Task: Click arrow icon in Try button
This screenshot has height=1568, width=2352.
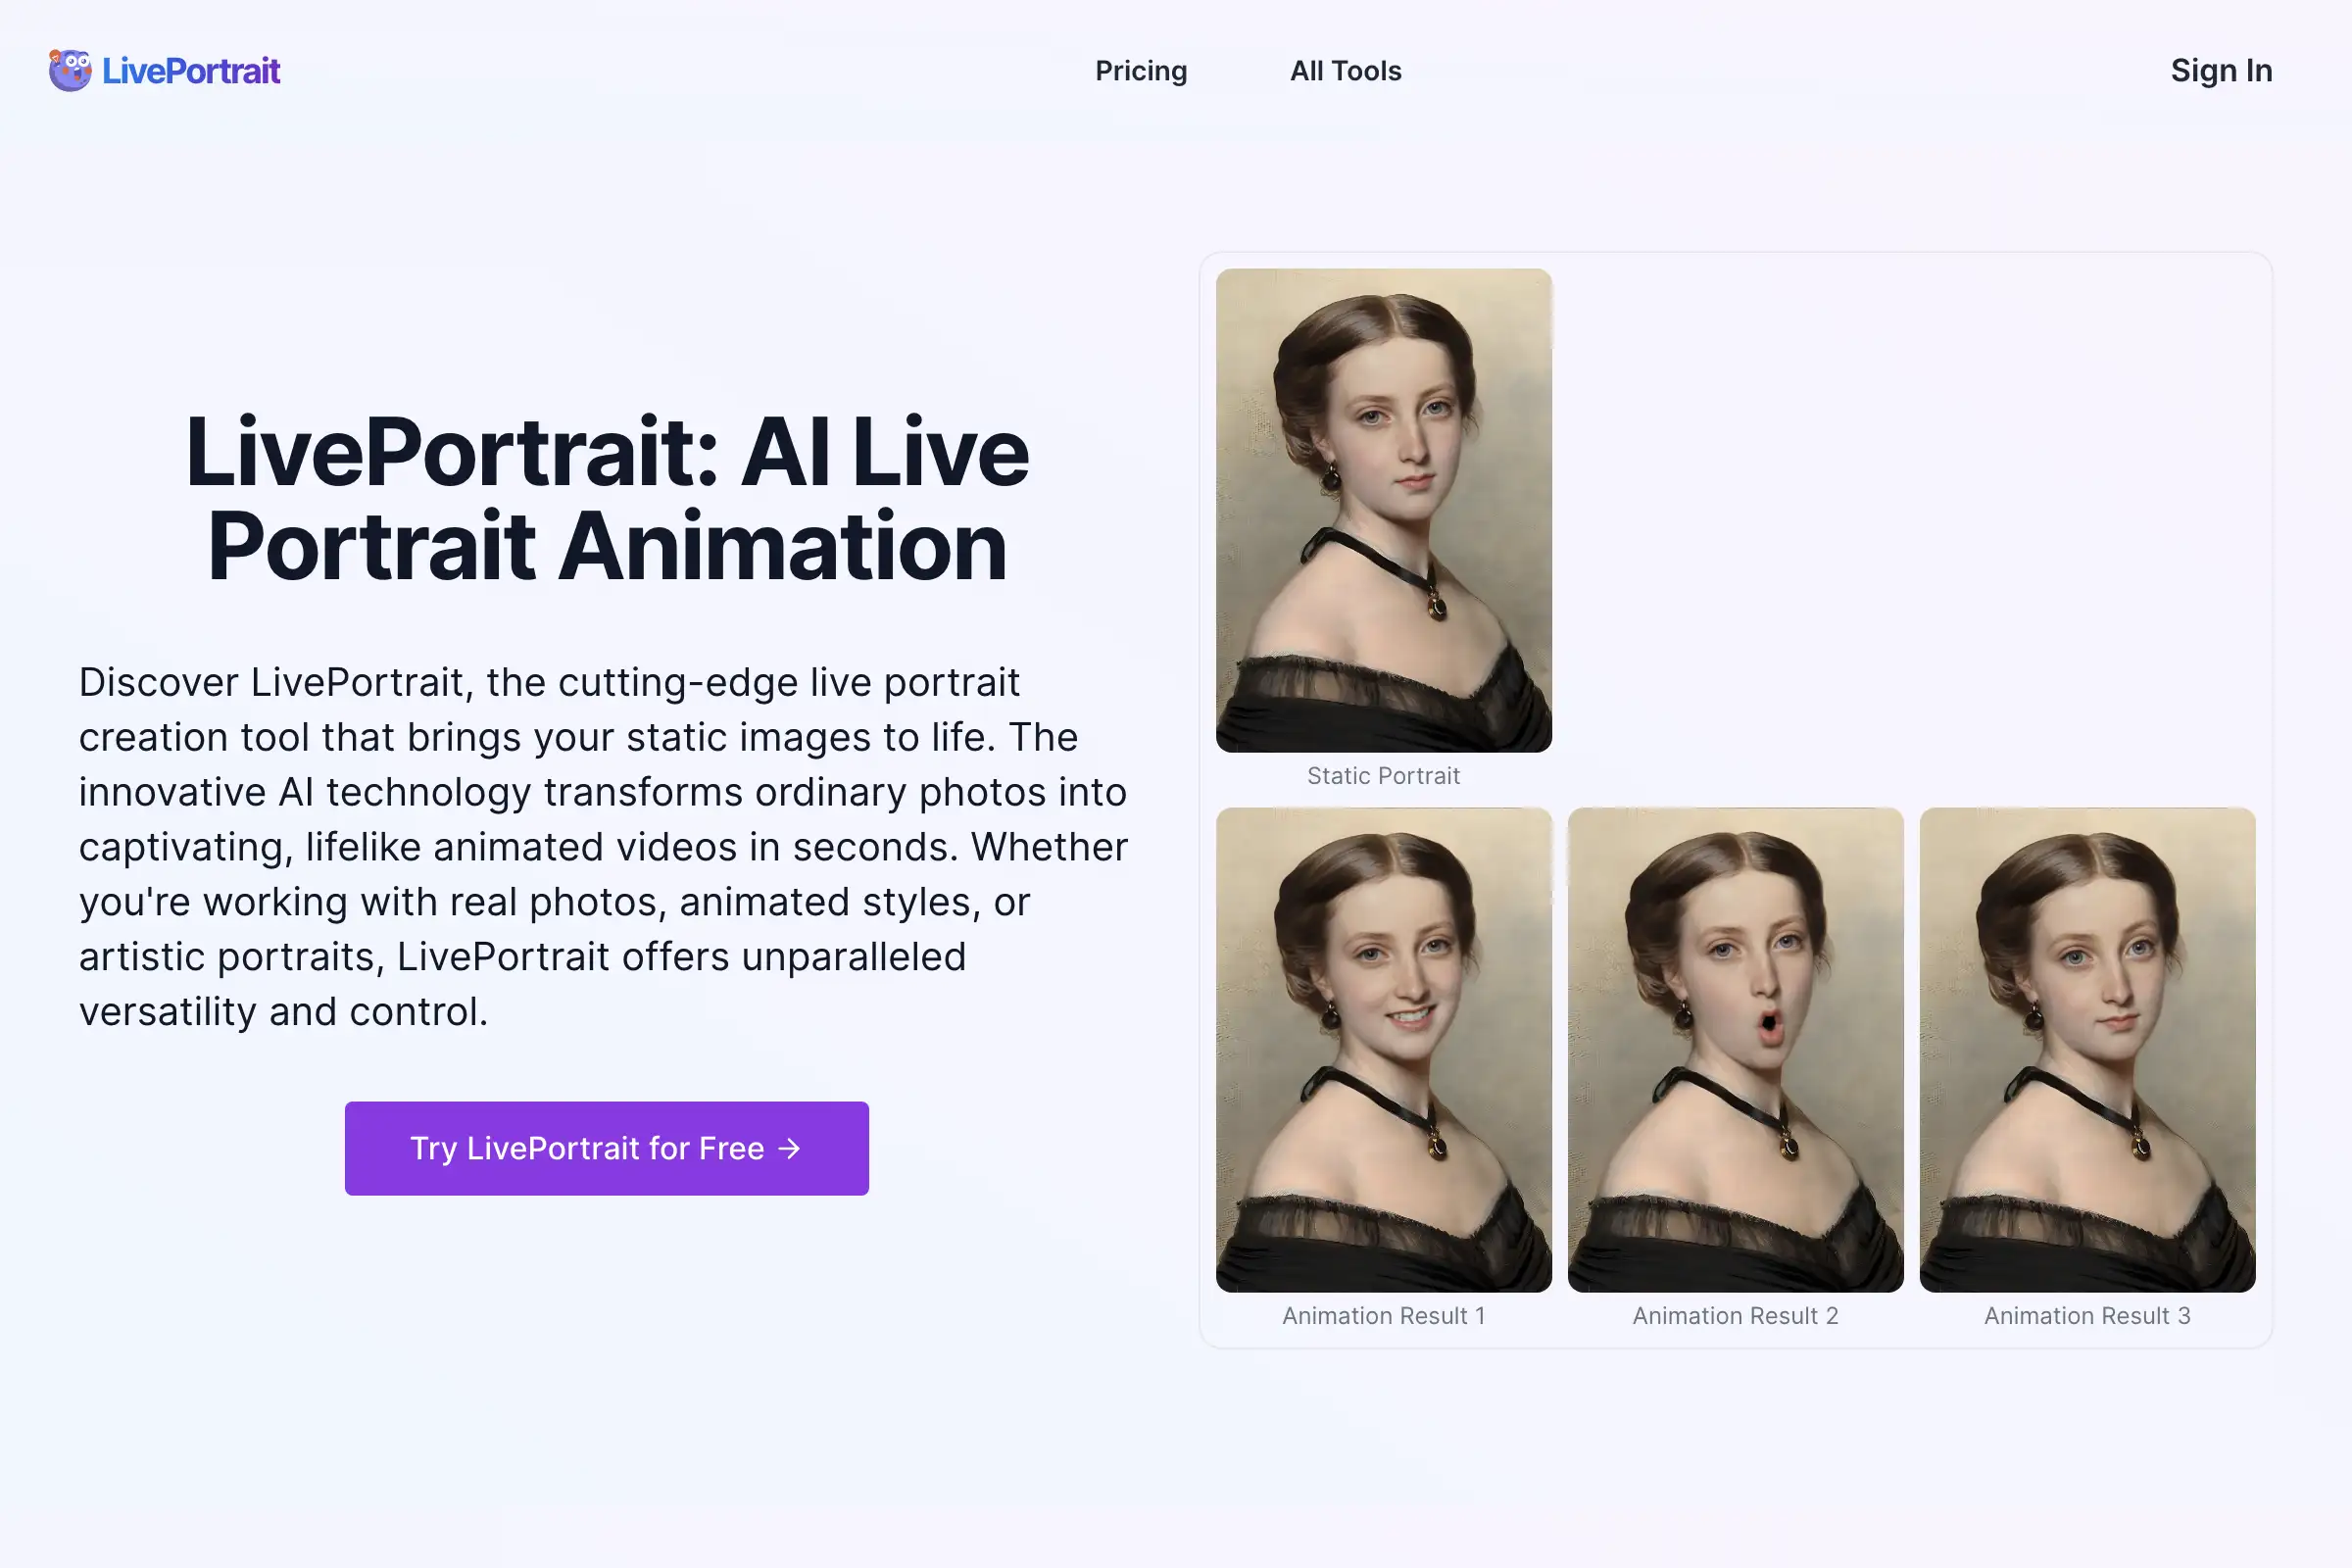Action: [x=790, y=1148]
